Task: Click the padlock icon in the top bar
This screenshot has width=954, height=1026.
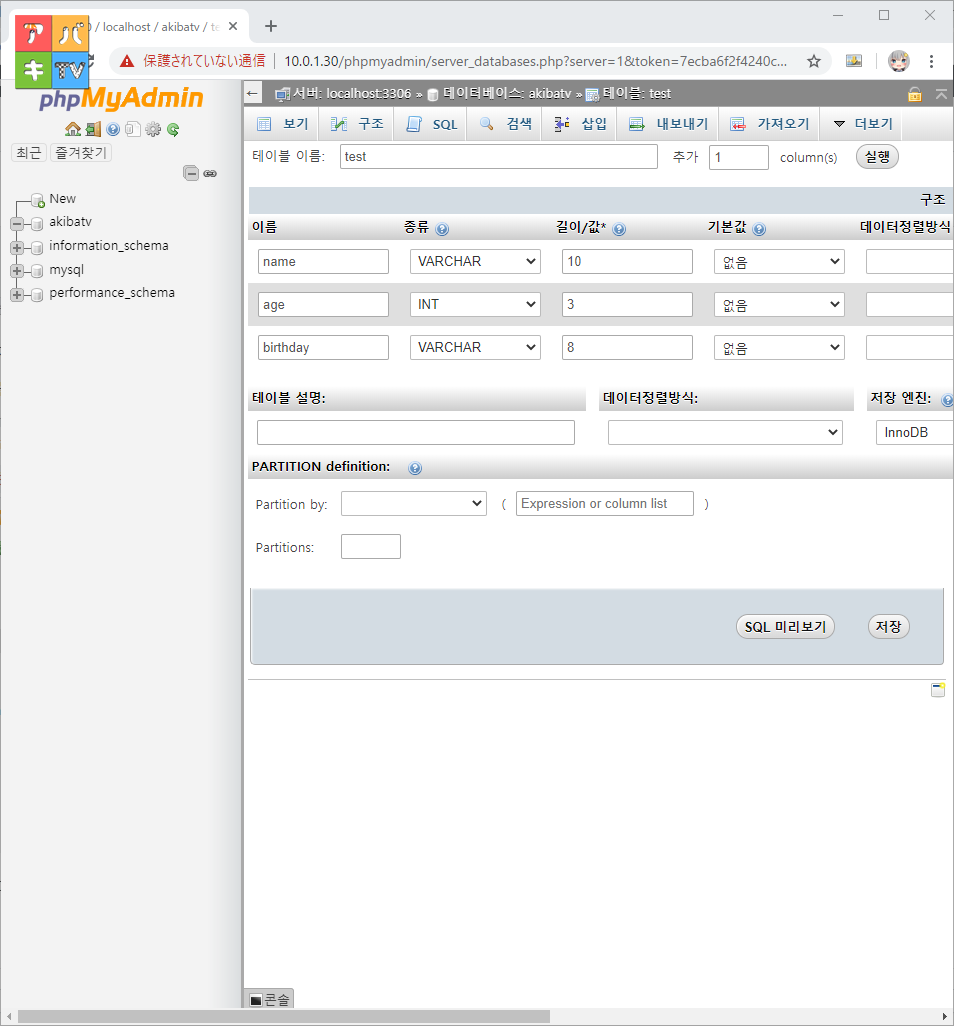Action: point(915,93)
